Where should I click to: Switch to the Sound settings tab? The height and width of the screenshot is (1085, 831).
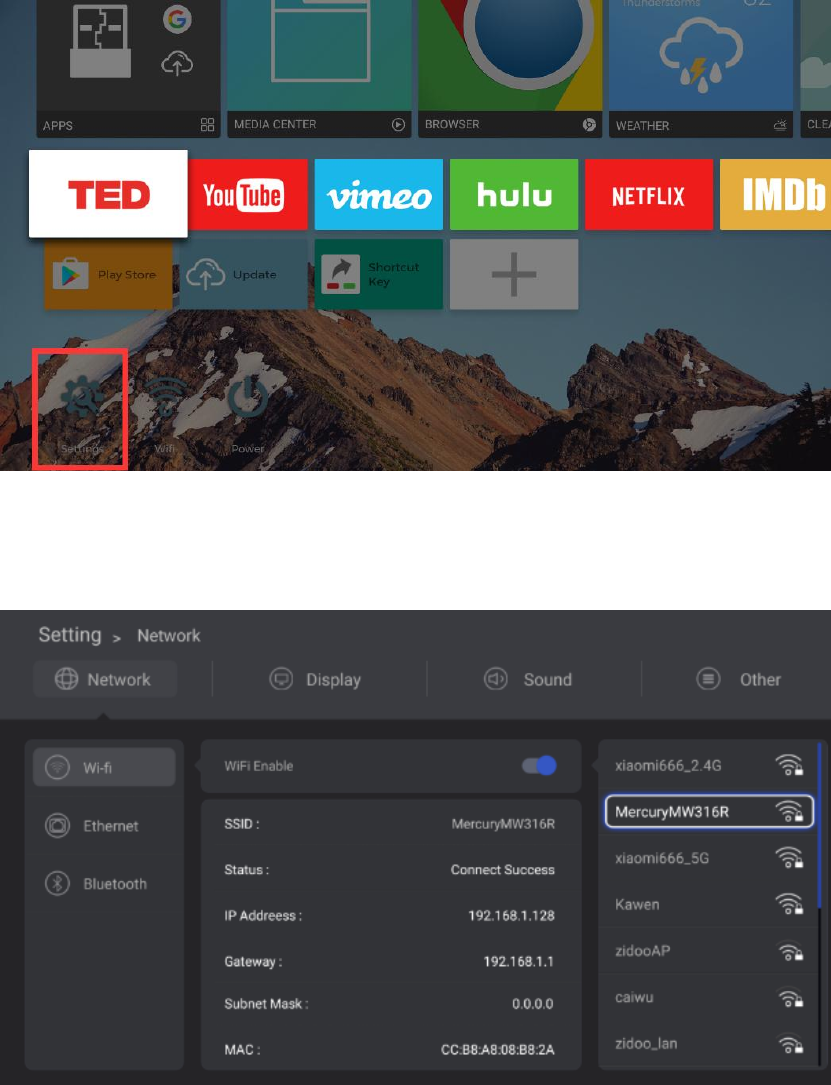click(x=528, y=679)
